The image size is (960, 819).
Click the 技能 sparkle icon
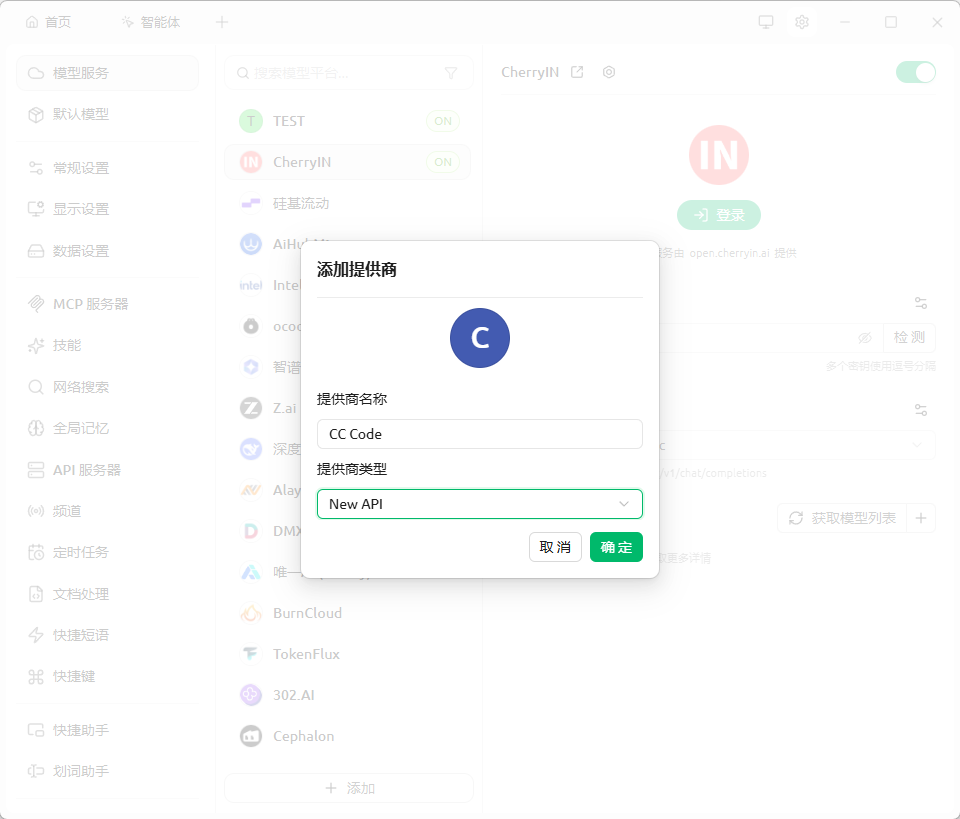(36, 345)
